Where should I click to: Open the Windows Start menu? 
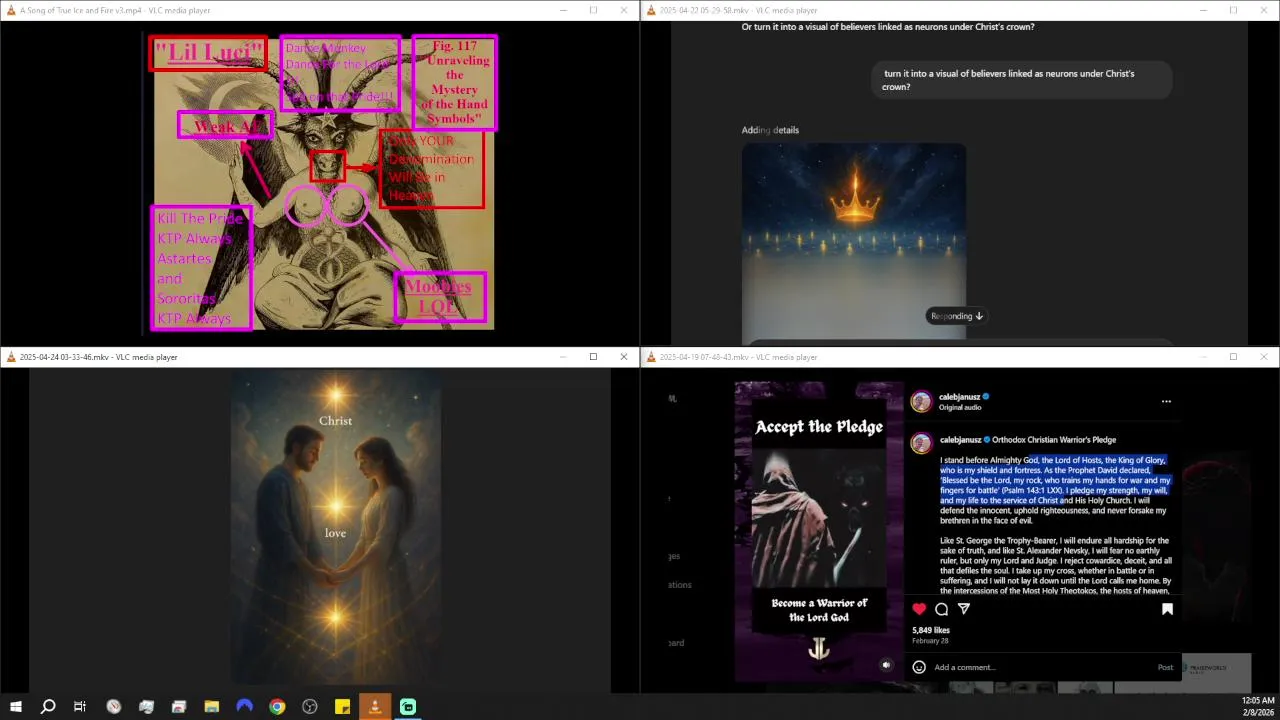click(x=15, y=706)
